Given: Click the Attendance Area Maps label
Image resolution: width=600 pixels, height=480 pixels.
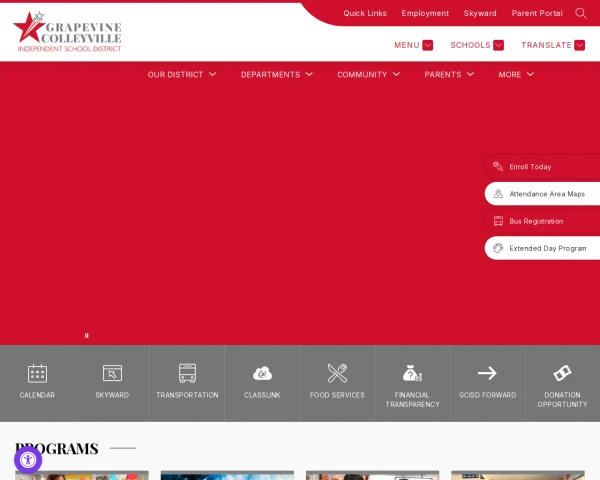Looking at the screenshot, I should click(547, 194).
